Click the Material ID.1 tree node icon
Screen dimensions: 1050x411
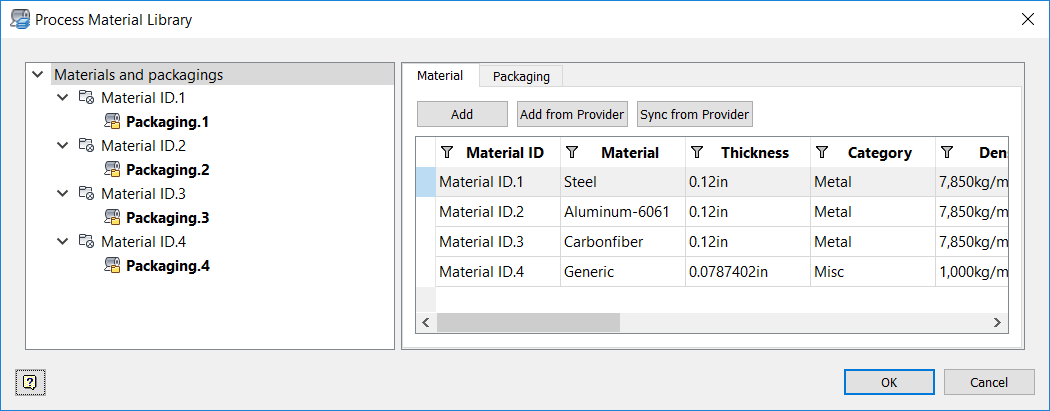coord(87,98)
